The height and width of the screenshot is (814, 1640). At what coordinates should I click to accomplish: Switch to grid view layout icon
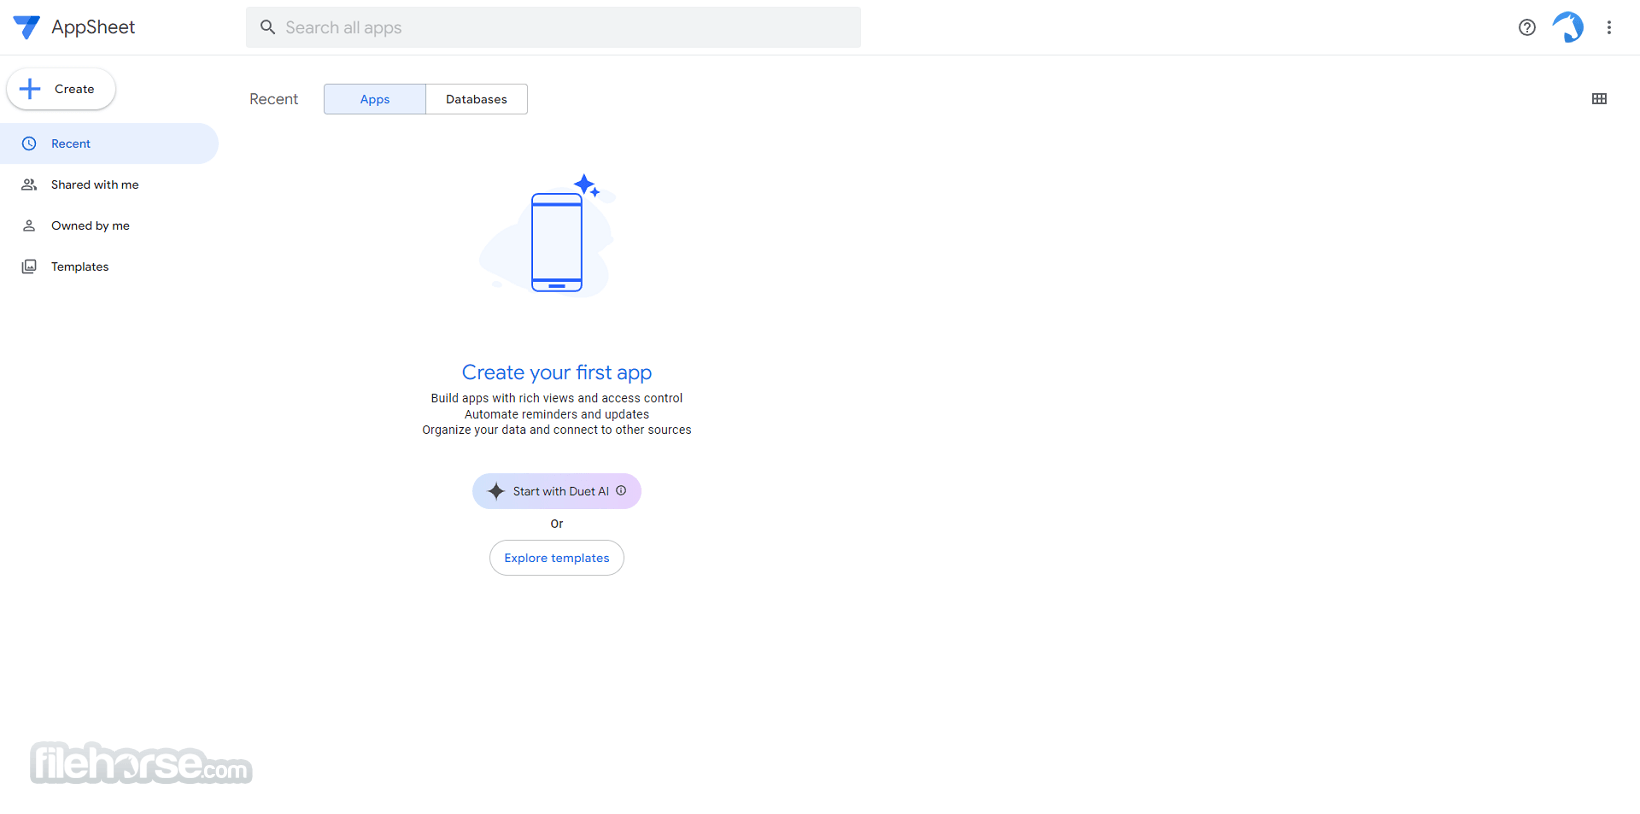click(x=1599, y=99)
